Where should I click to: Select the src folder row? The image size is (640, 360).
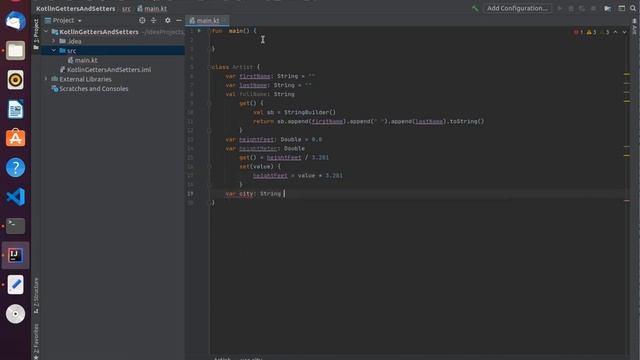(x=113, y=50)
